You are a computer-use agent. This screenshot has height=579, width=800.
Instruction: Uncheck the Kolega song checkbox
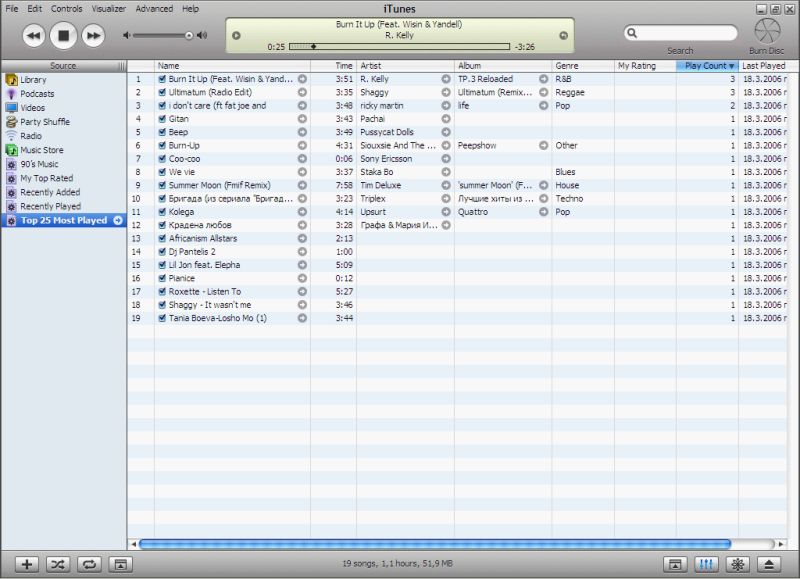point(162,212)
